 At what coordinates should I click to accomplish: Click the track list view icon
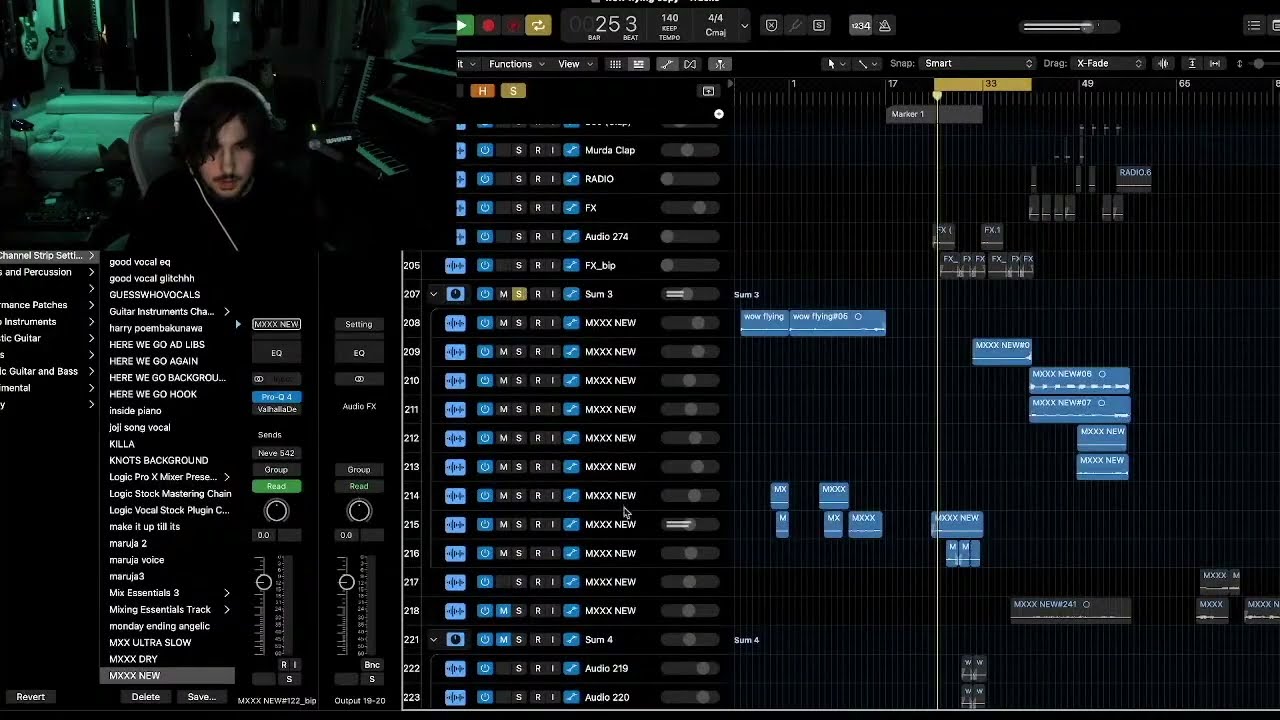pyautogui.click(x=638, y=64)
